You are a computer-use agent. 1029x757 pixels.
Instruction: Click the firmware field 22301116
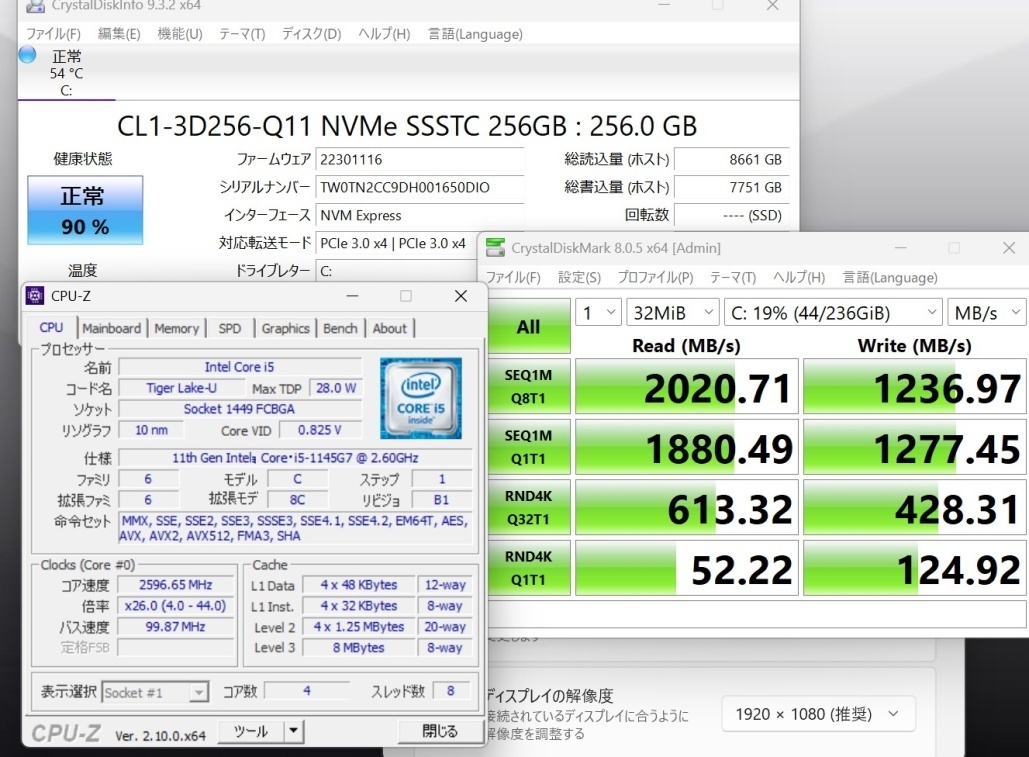[419, 159]
